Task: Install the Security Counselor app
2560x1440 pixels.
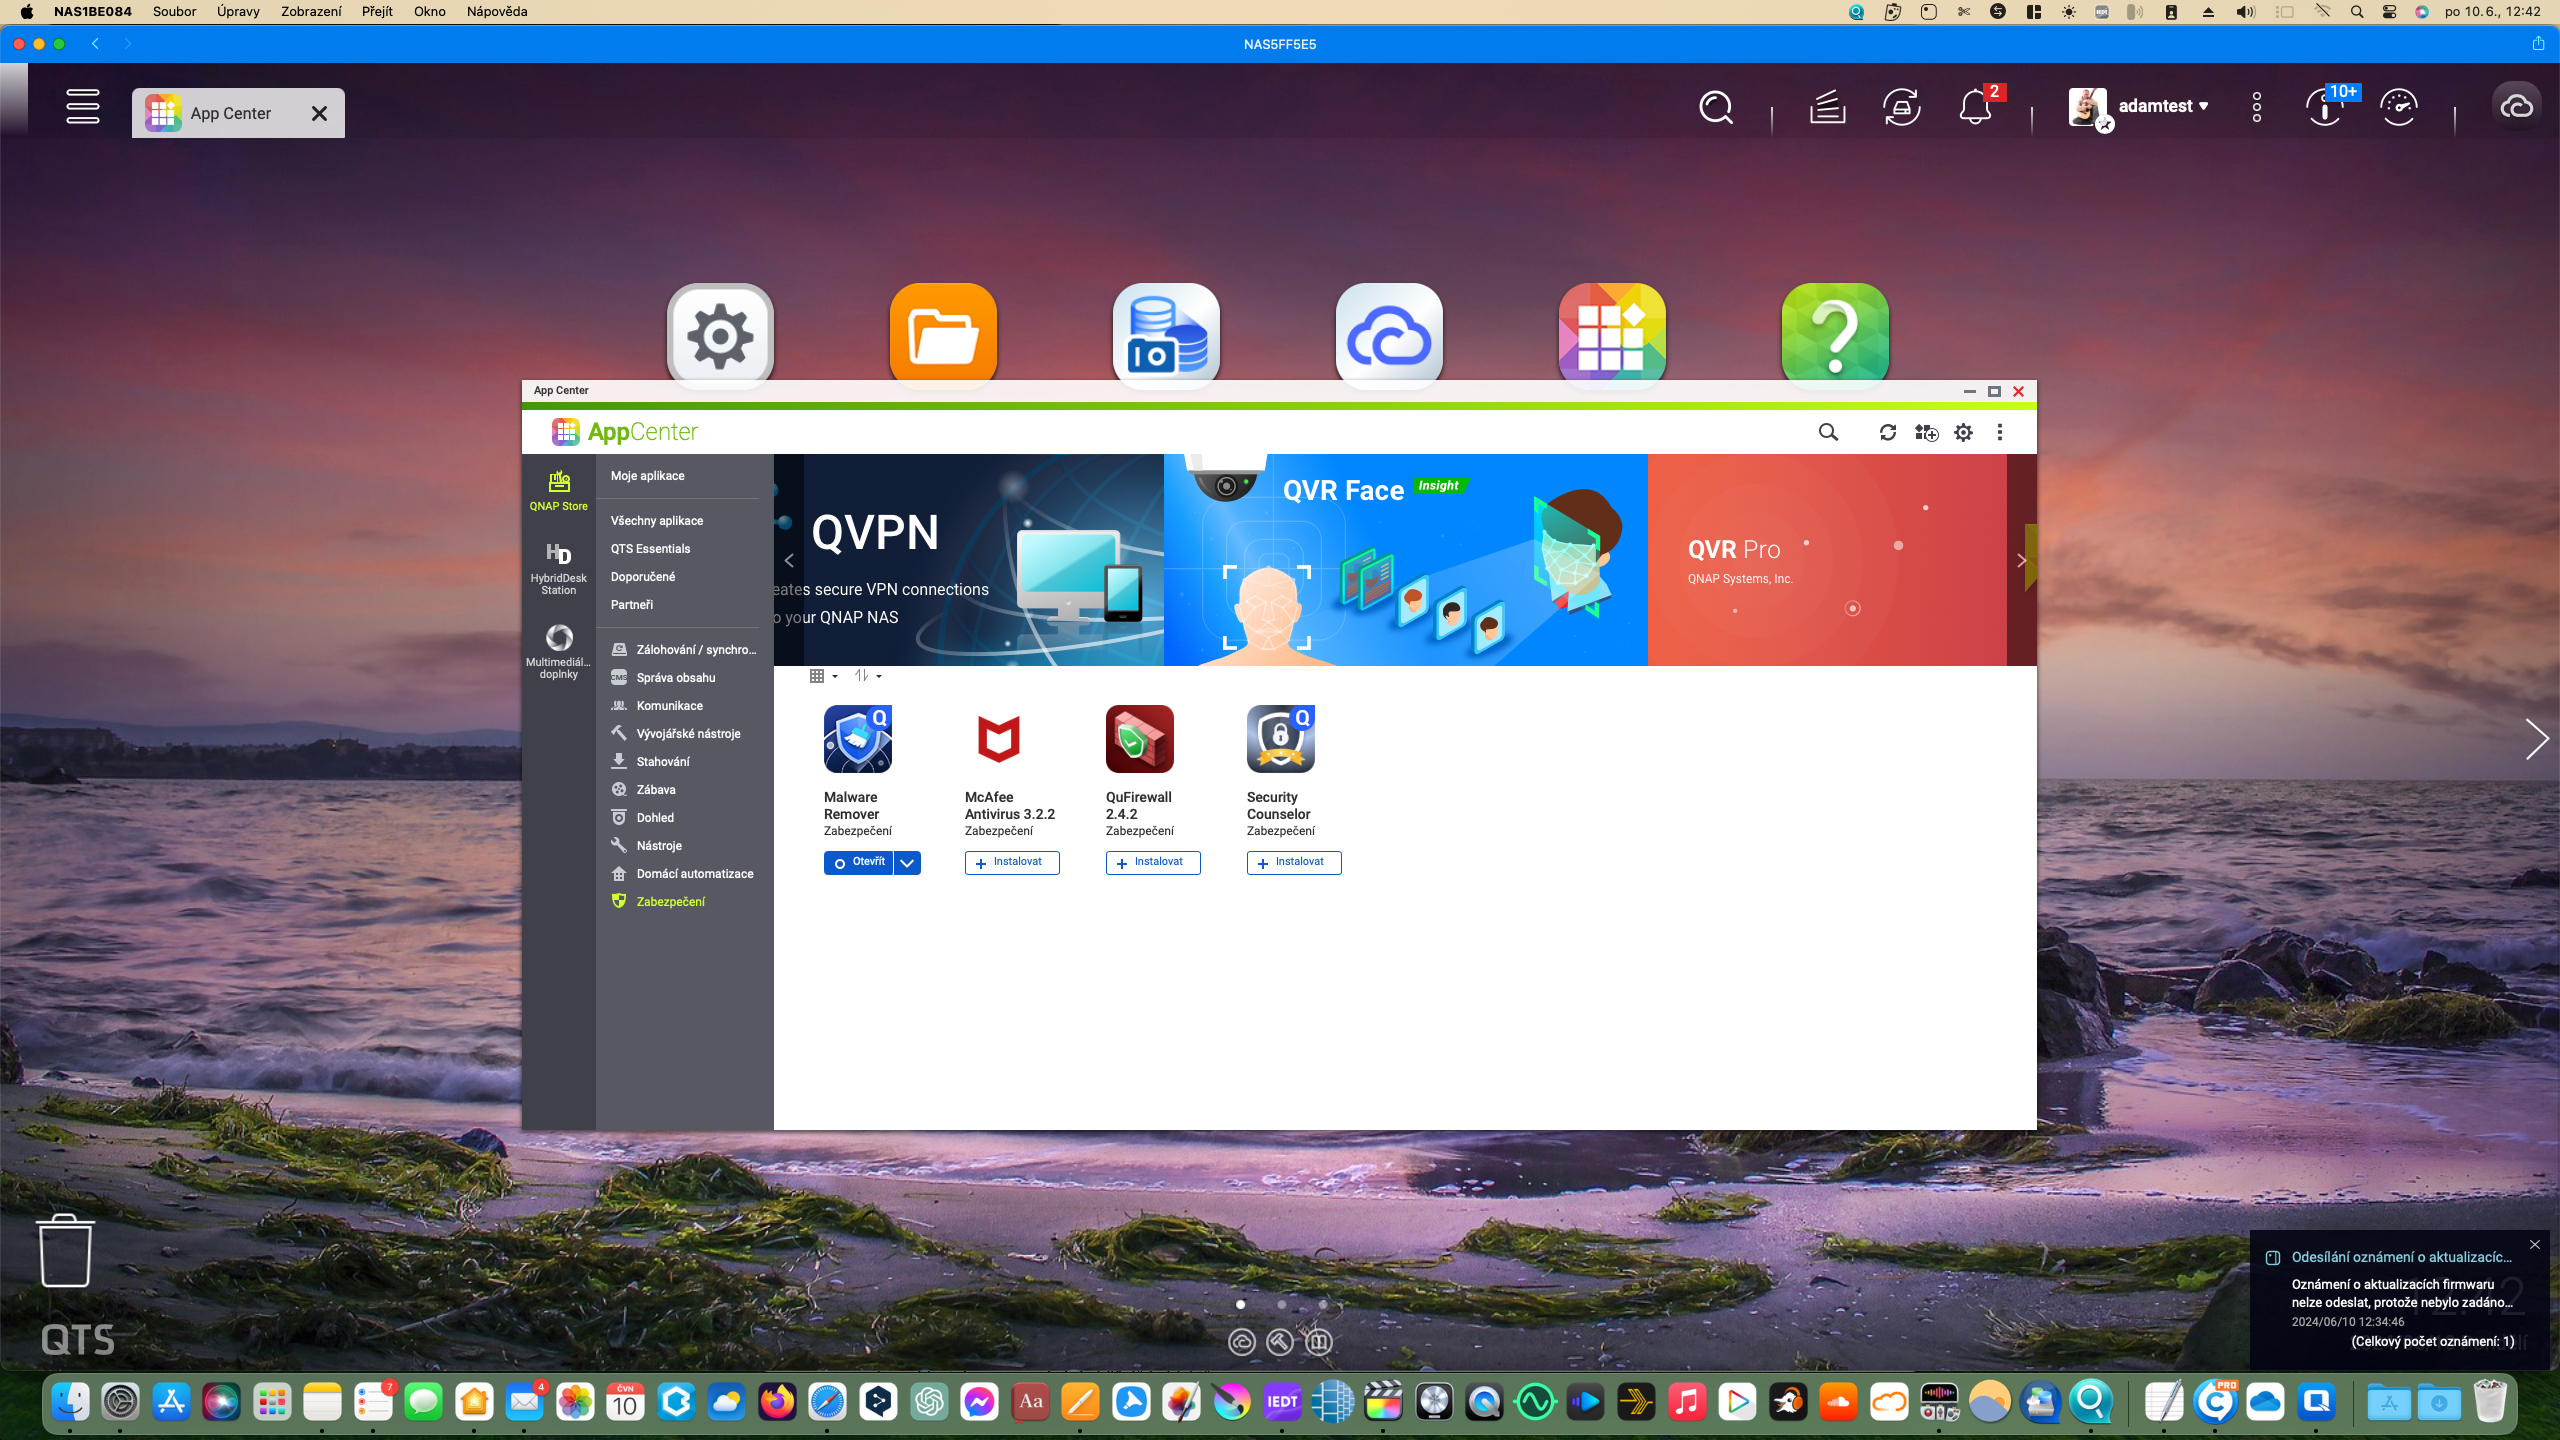Action: click(x=1293, y=862)
